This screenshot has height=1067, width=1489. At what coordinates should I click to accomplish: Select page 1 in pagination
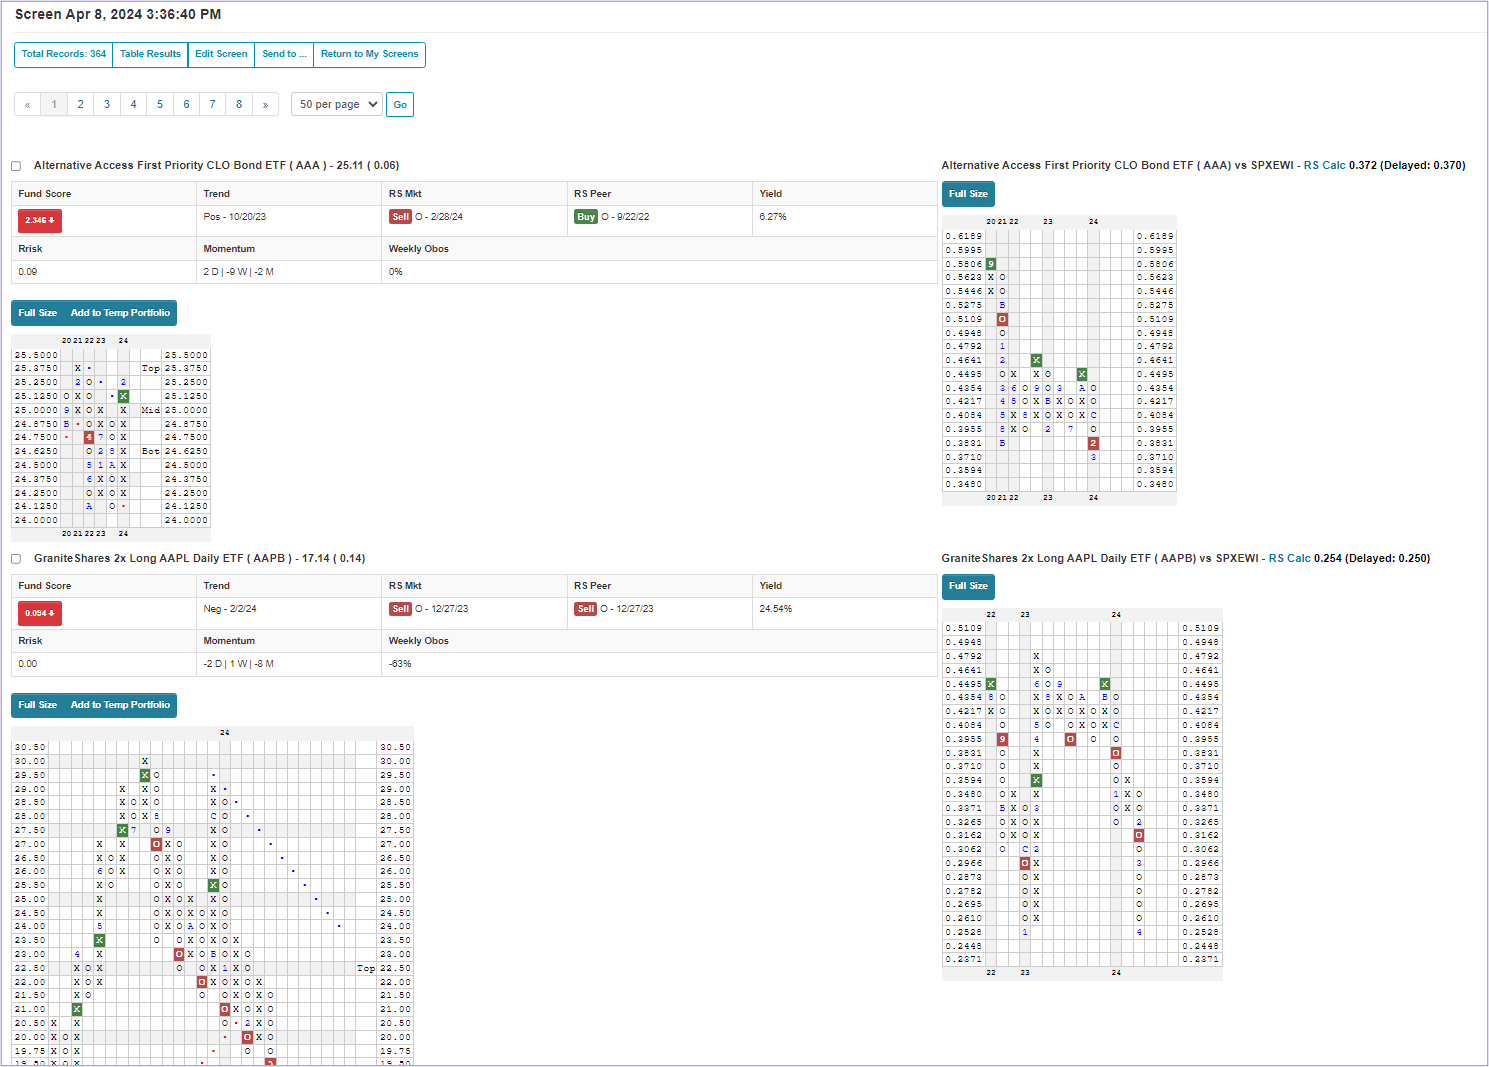54,104
